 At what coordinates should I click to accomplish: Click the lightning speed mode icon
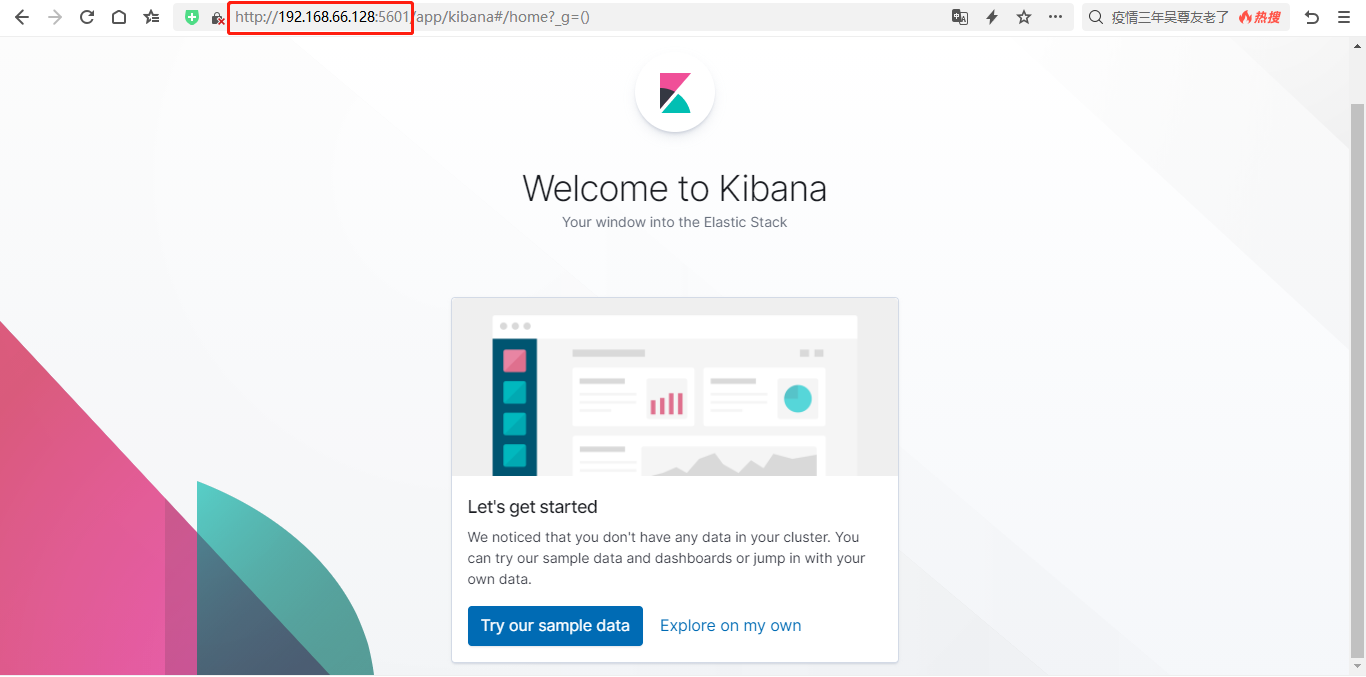click(992, 17)
